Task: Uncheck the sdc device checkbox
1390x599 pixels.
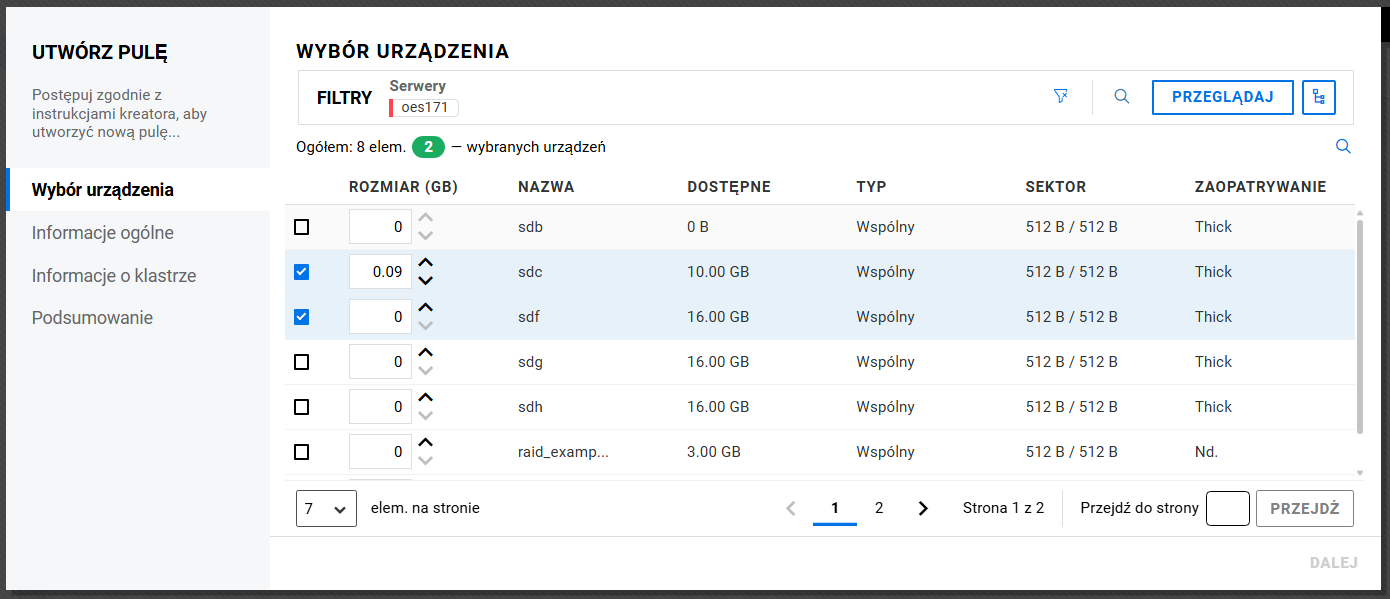Action: point(302,272)
